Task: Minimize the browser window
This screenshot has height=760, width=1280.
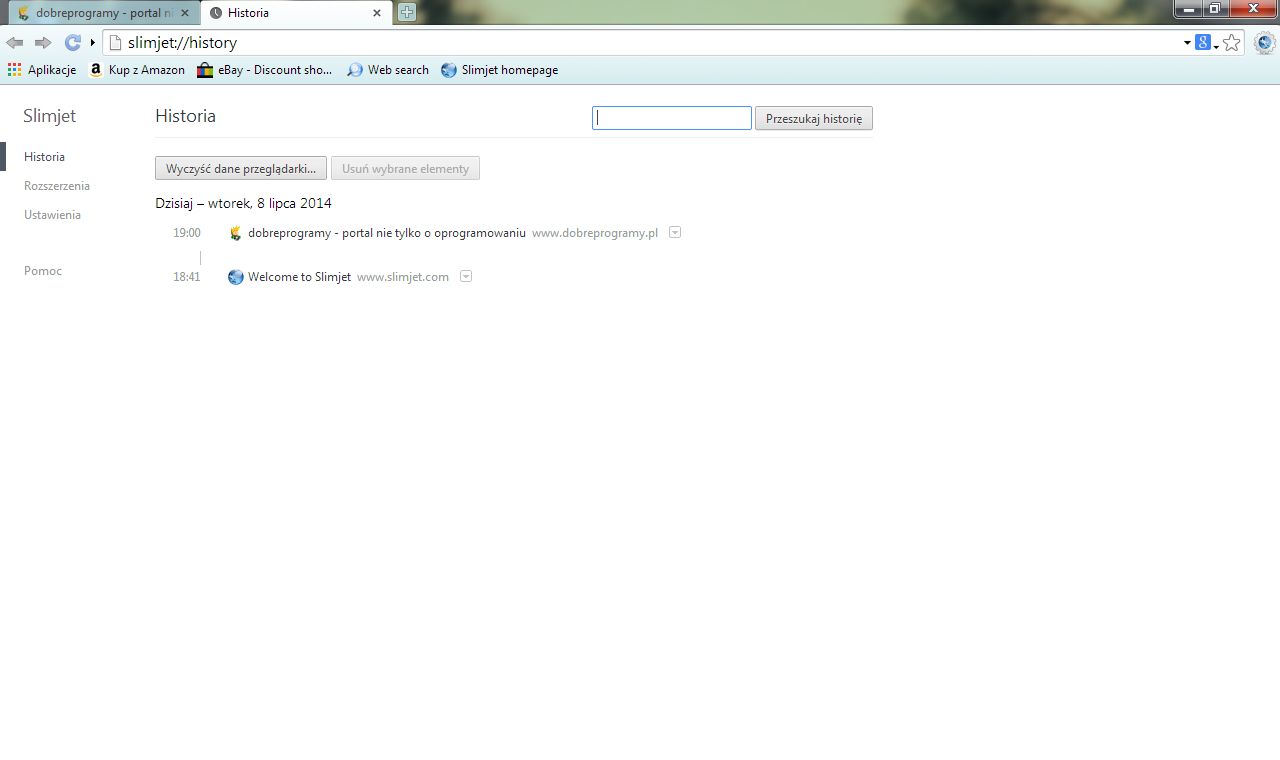Action: [1188, 8]
